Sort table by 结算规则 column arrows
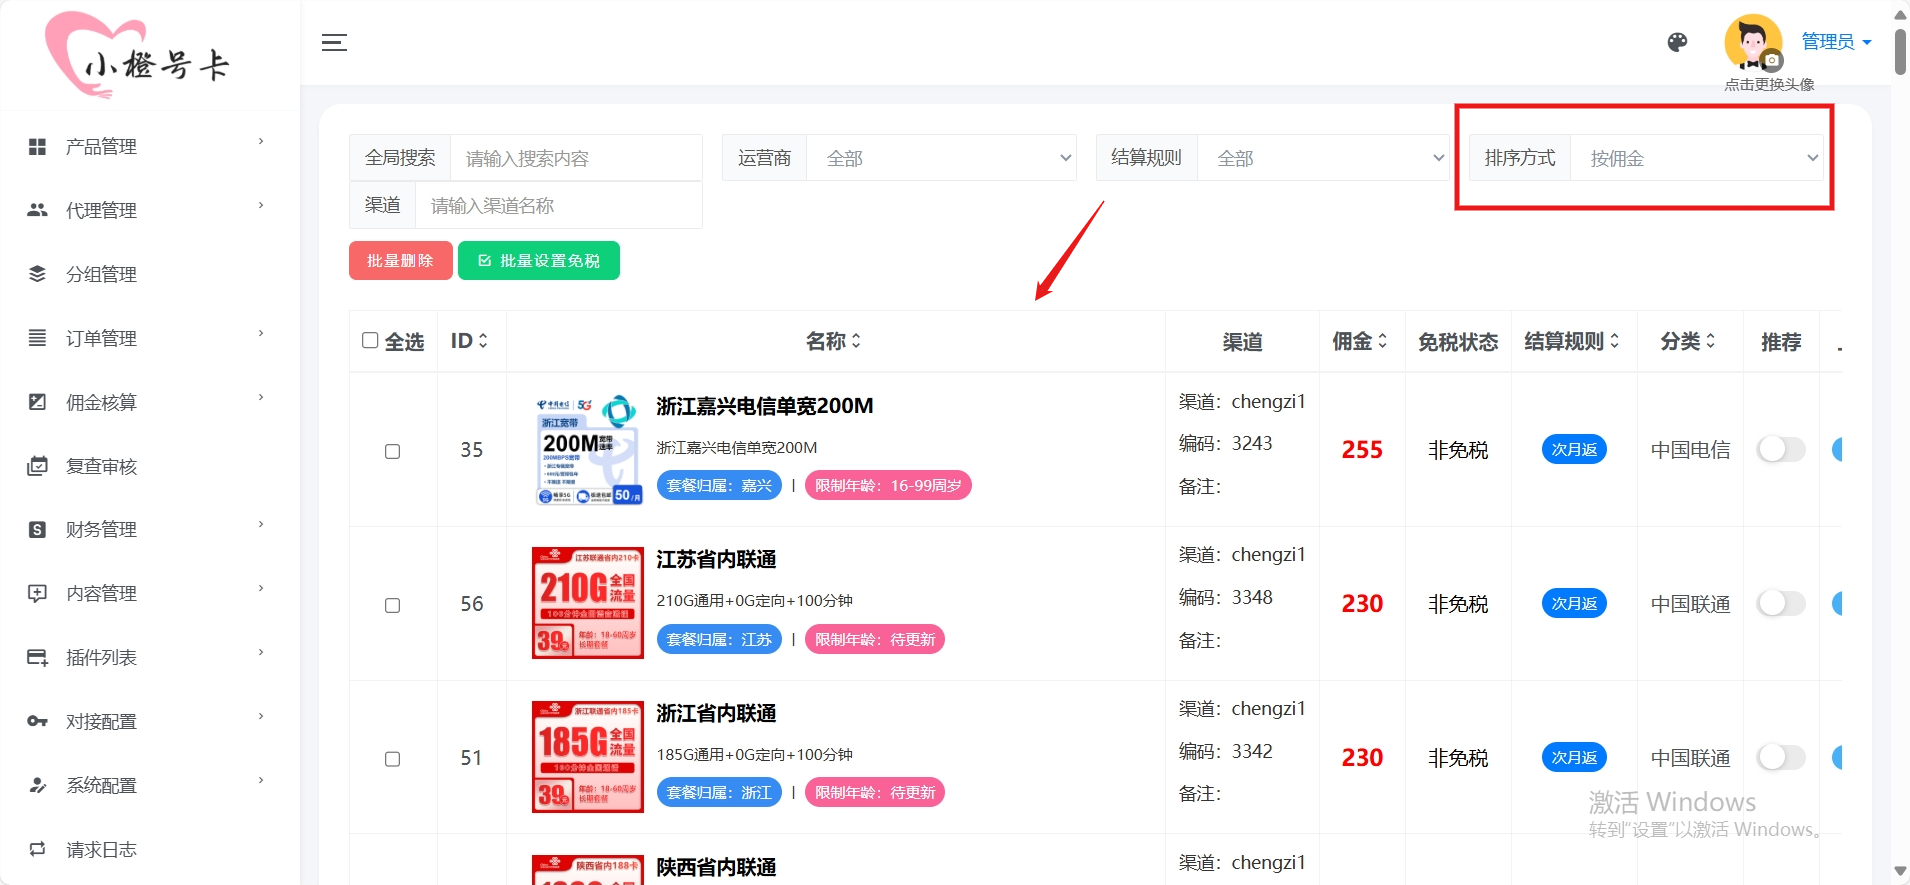Screen dimensions: 1910x885 coord(1614,341)
